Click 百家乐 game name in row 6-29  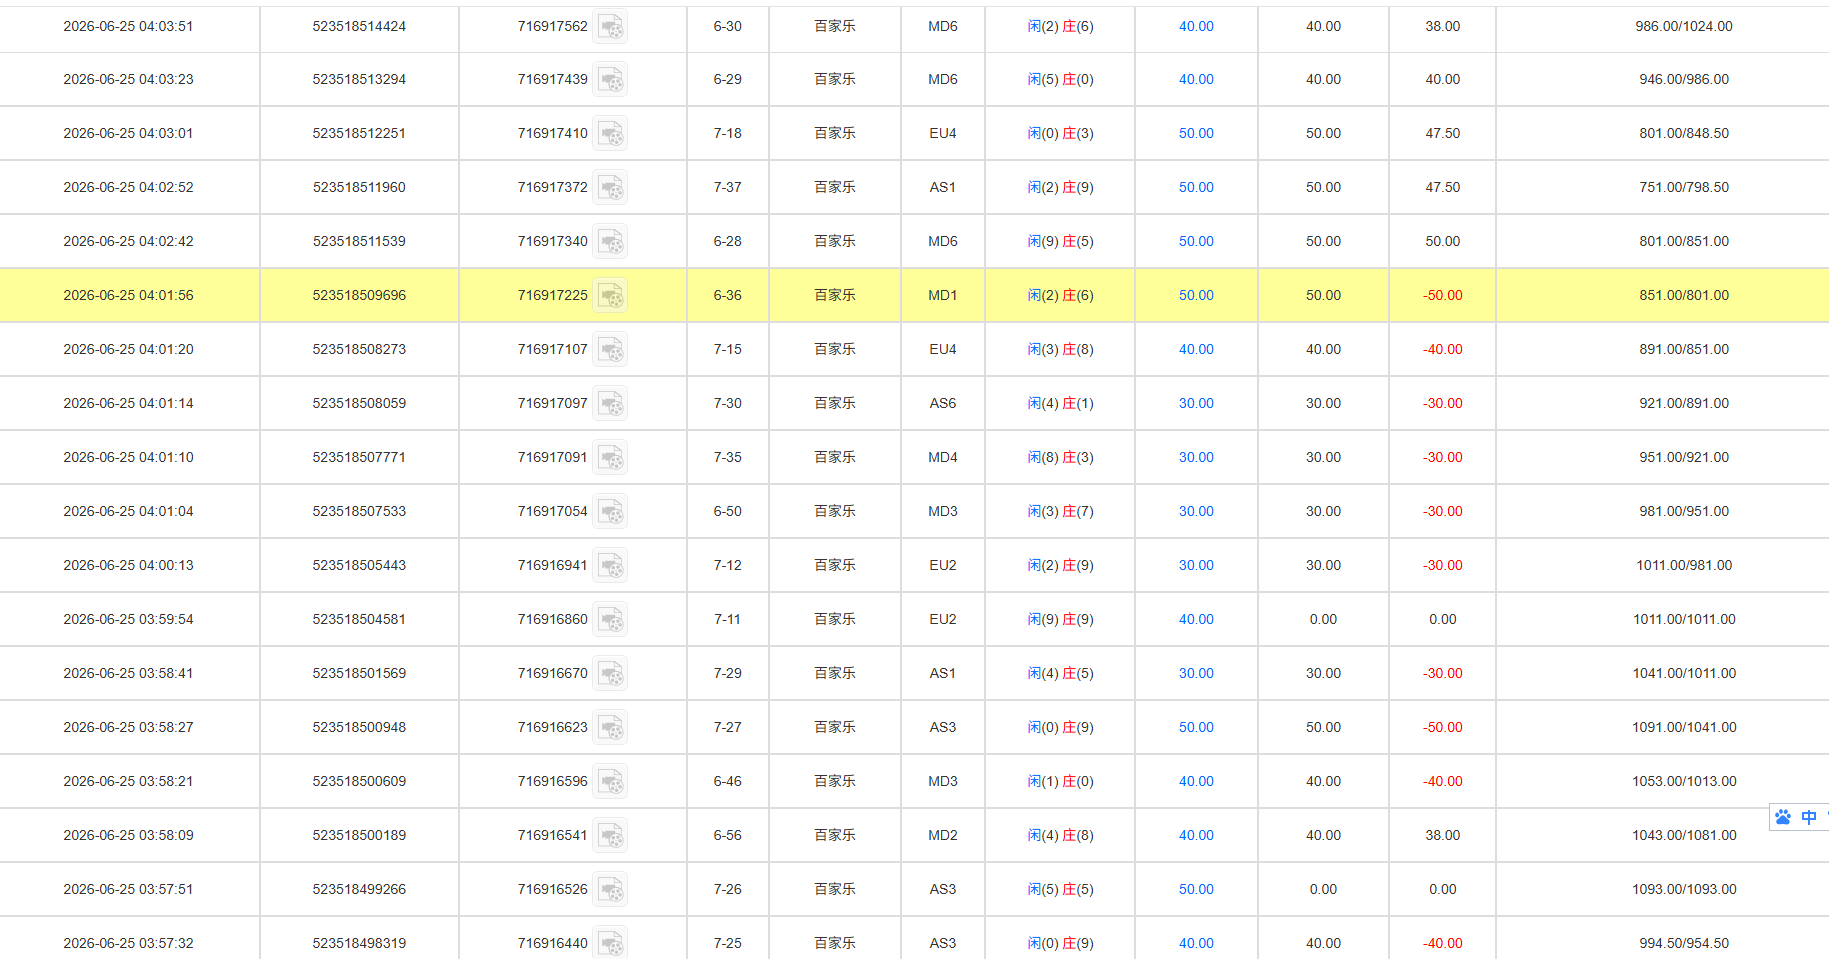click(x=835, y=79)
